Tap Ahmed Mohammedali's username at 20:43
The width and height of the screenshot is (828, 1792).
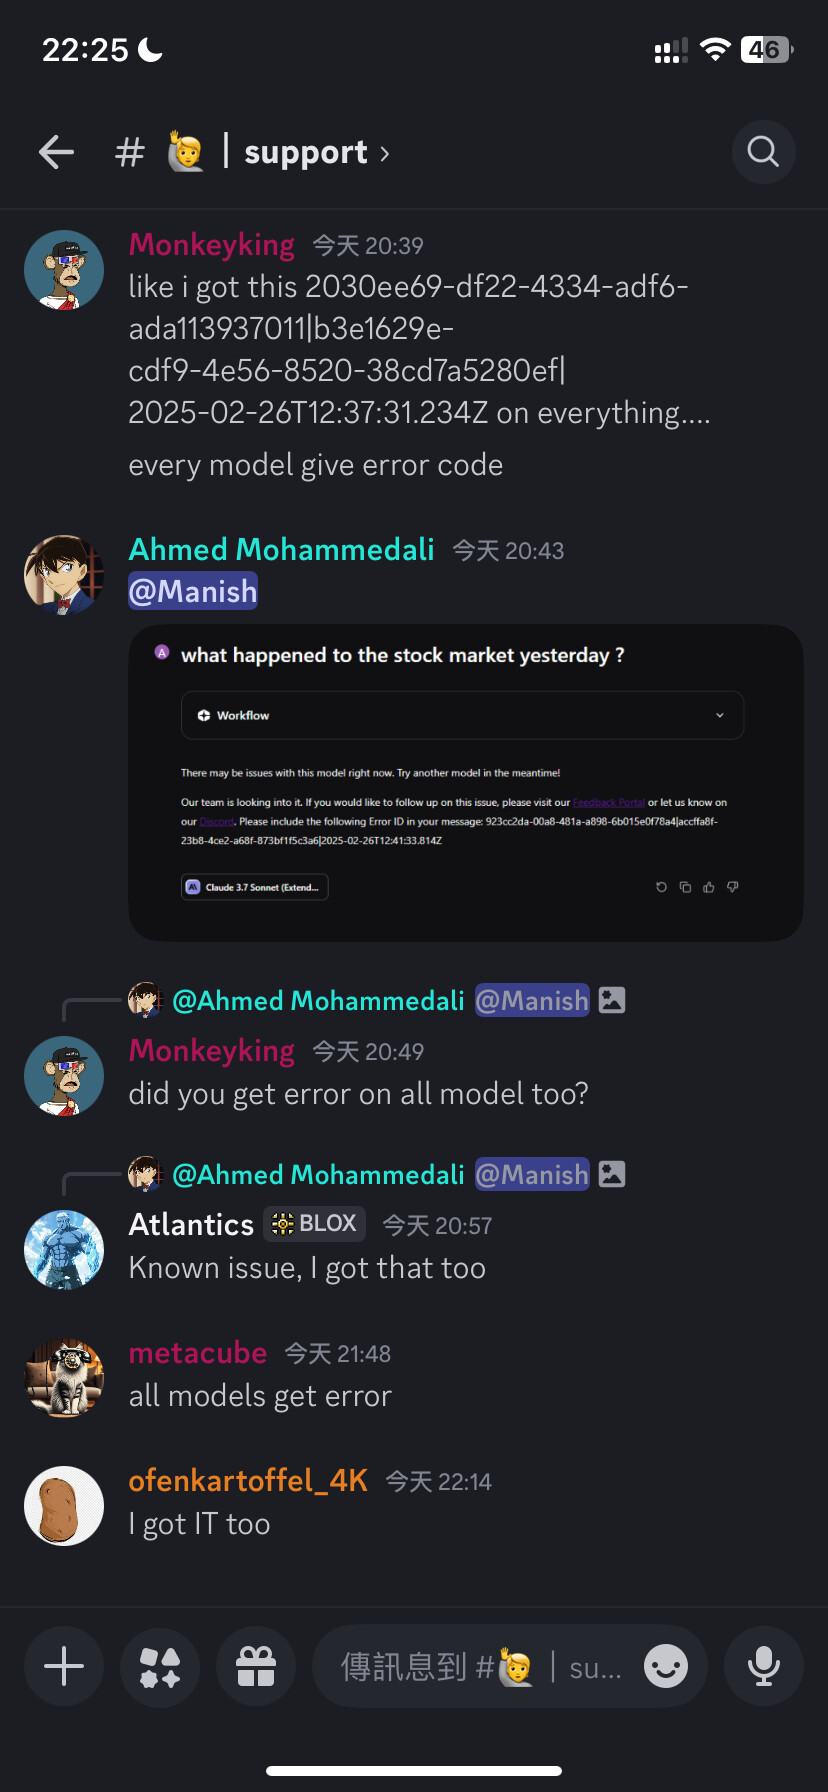click(x=282, y=549)
